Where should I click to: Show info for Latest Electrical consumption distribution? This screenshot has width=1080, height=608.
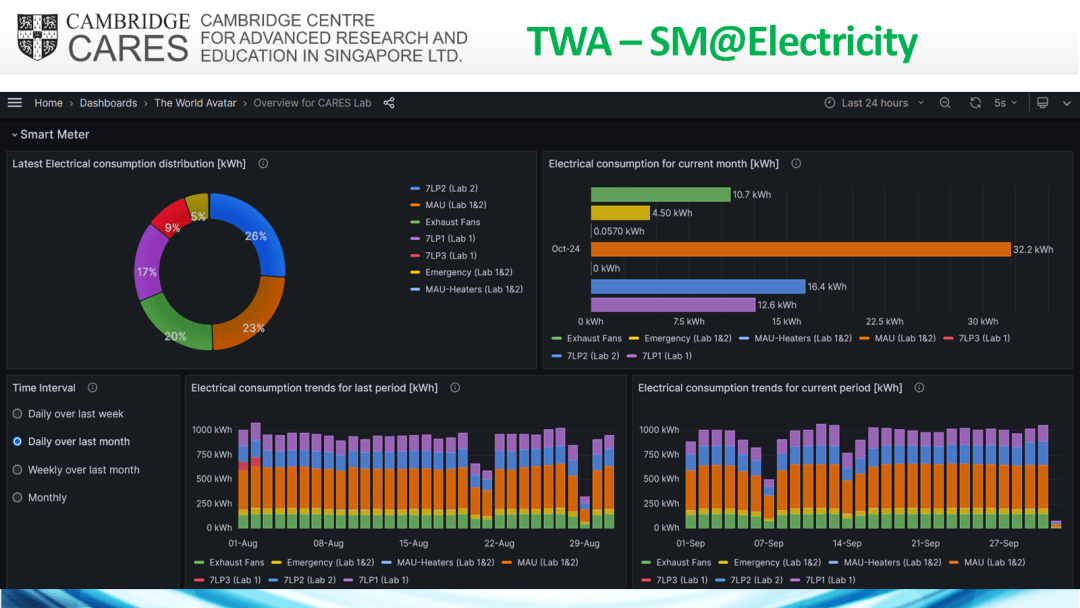[x=263, y=163]
